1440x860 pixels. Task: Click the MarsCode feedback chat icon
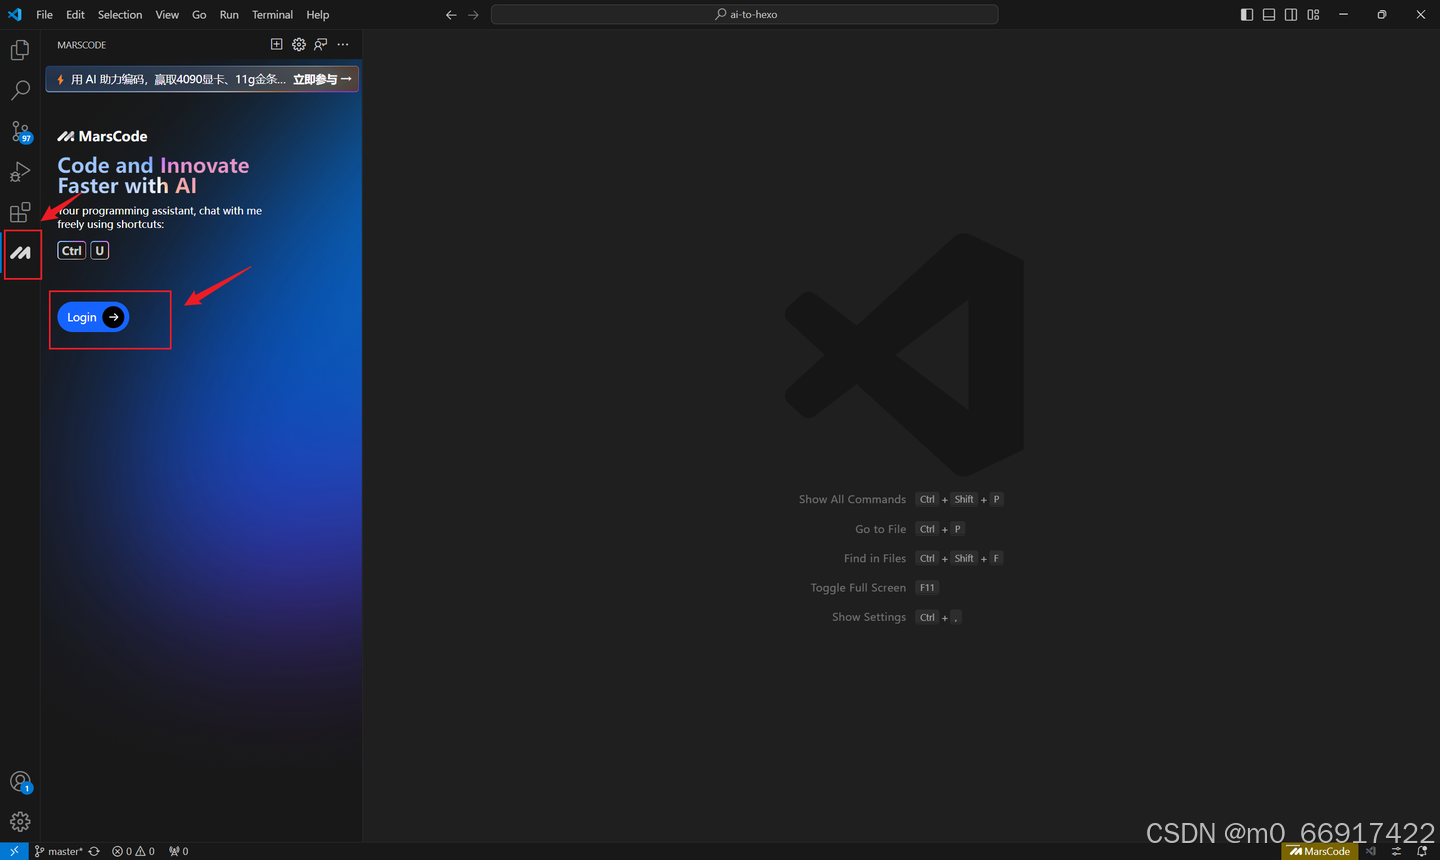pyautogui.click(x=321, y=44)
